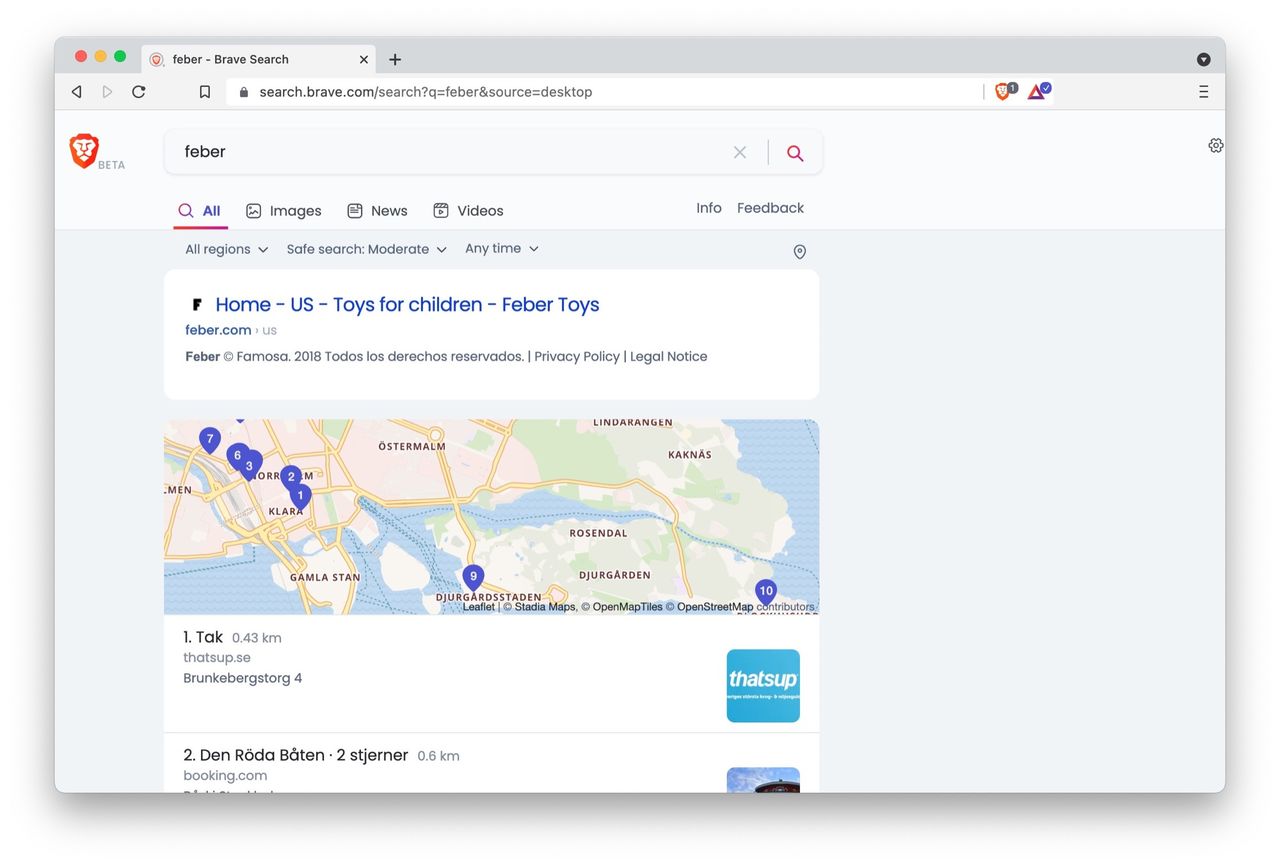Click the GAMLA STAN map label
The width and height of the screenshot is (1280, 865).
(x=325, y=577)
